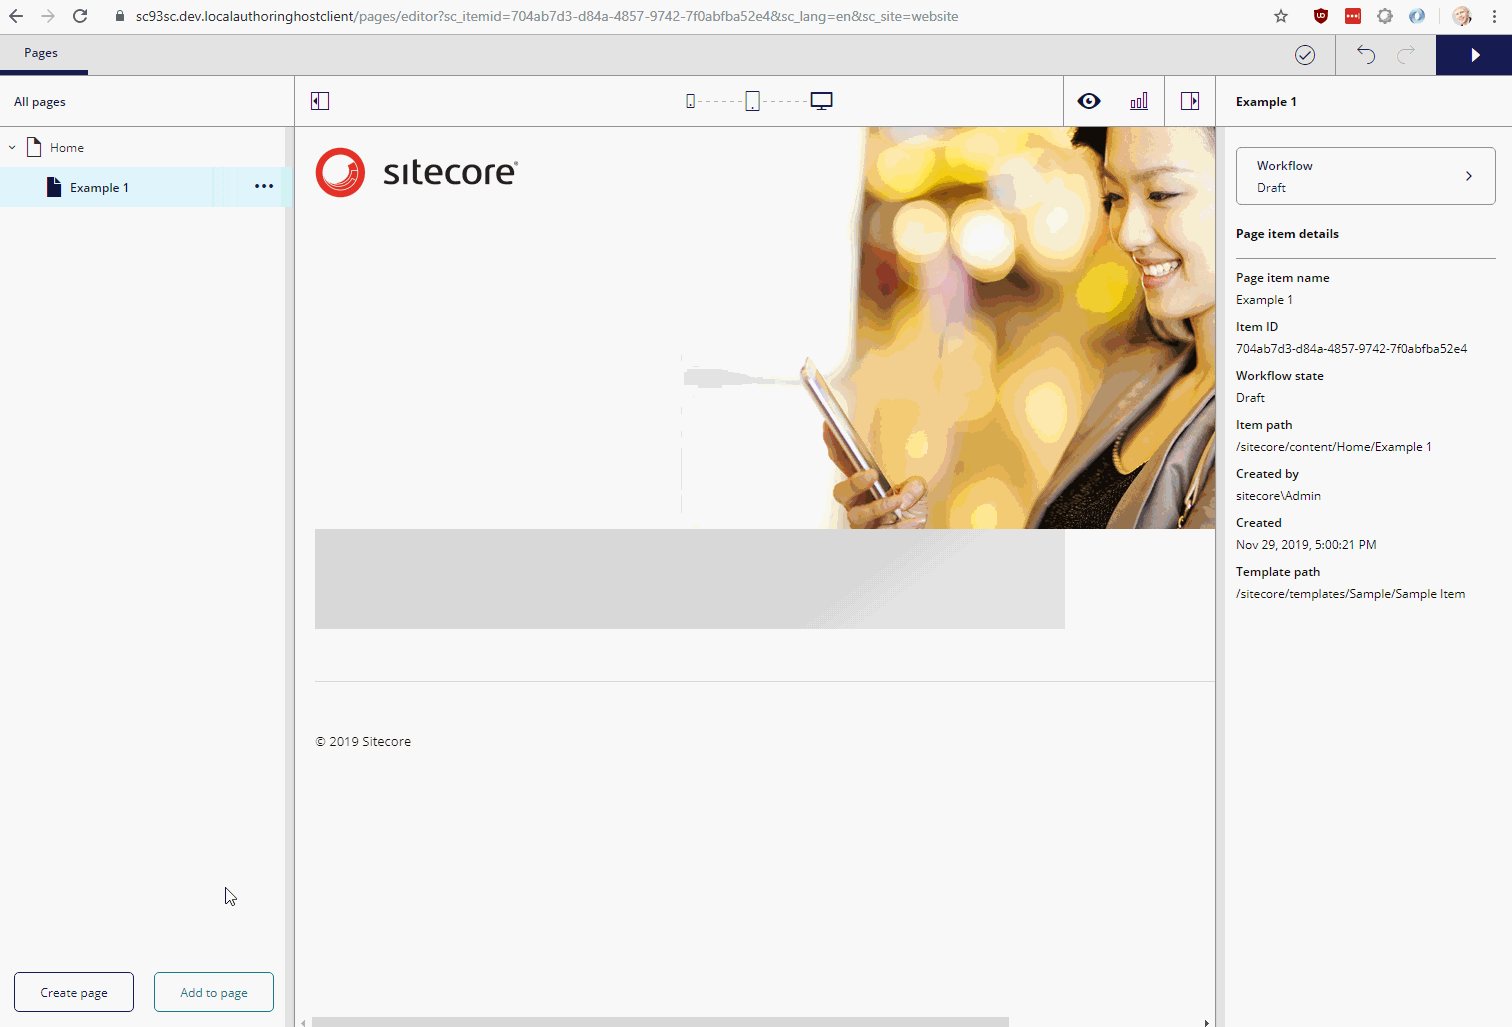
Task: Open the analytics bar chart icon
Action: (x=1139, y=101)
